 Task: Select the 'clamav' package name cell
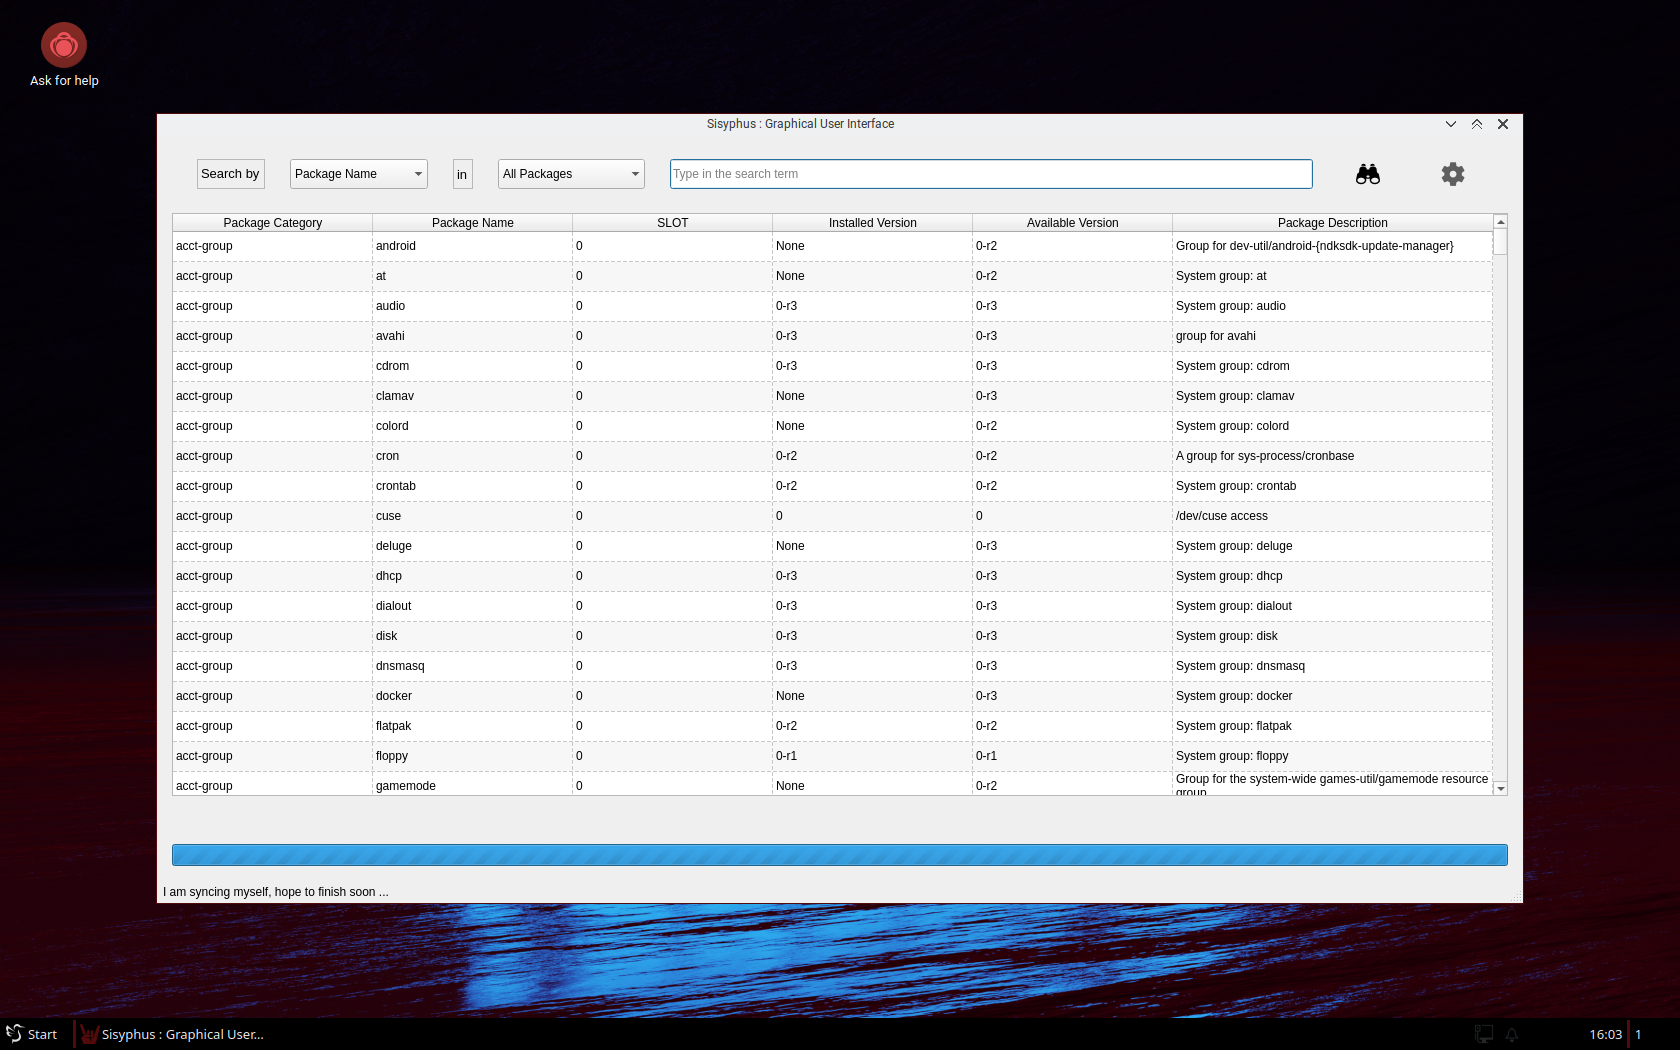[x=473, y=396]
